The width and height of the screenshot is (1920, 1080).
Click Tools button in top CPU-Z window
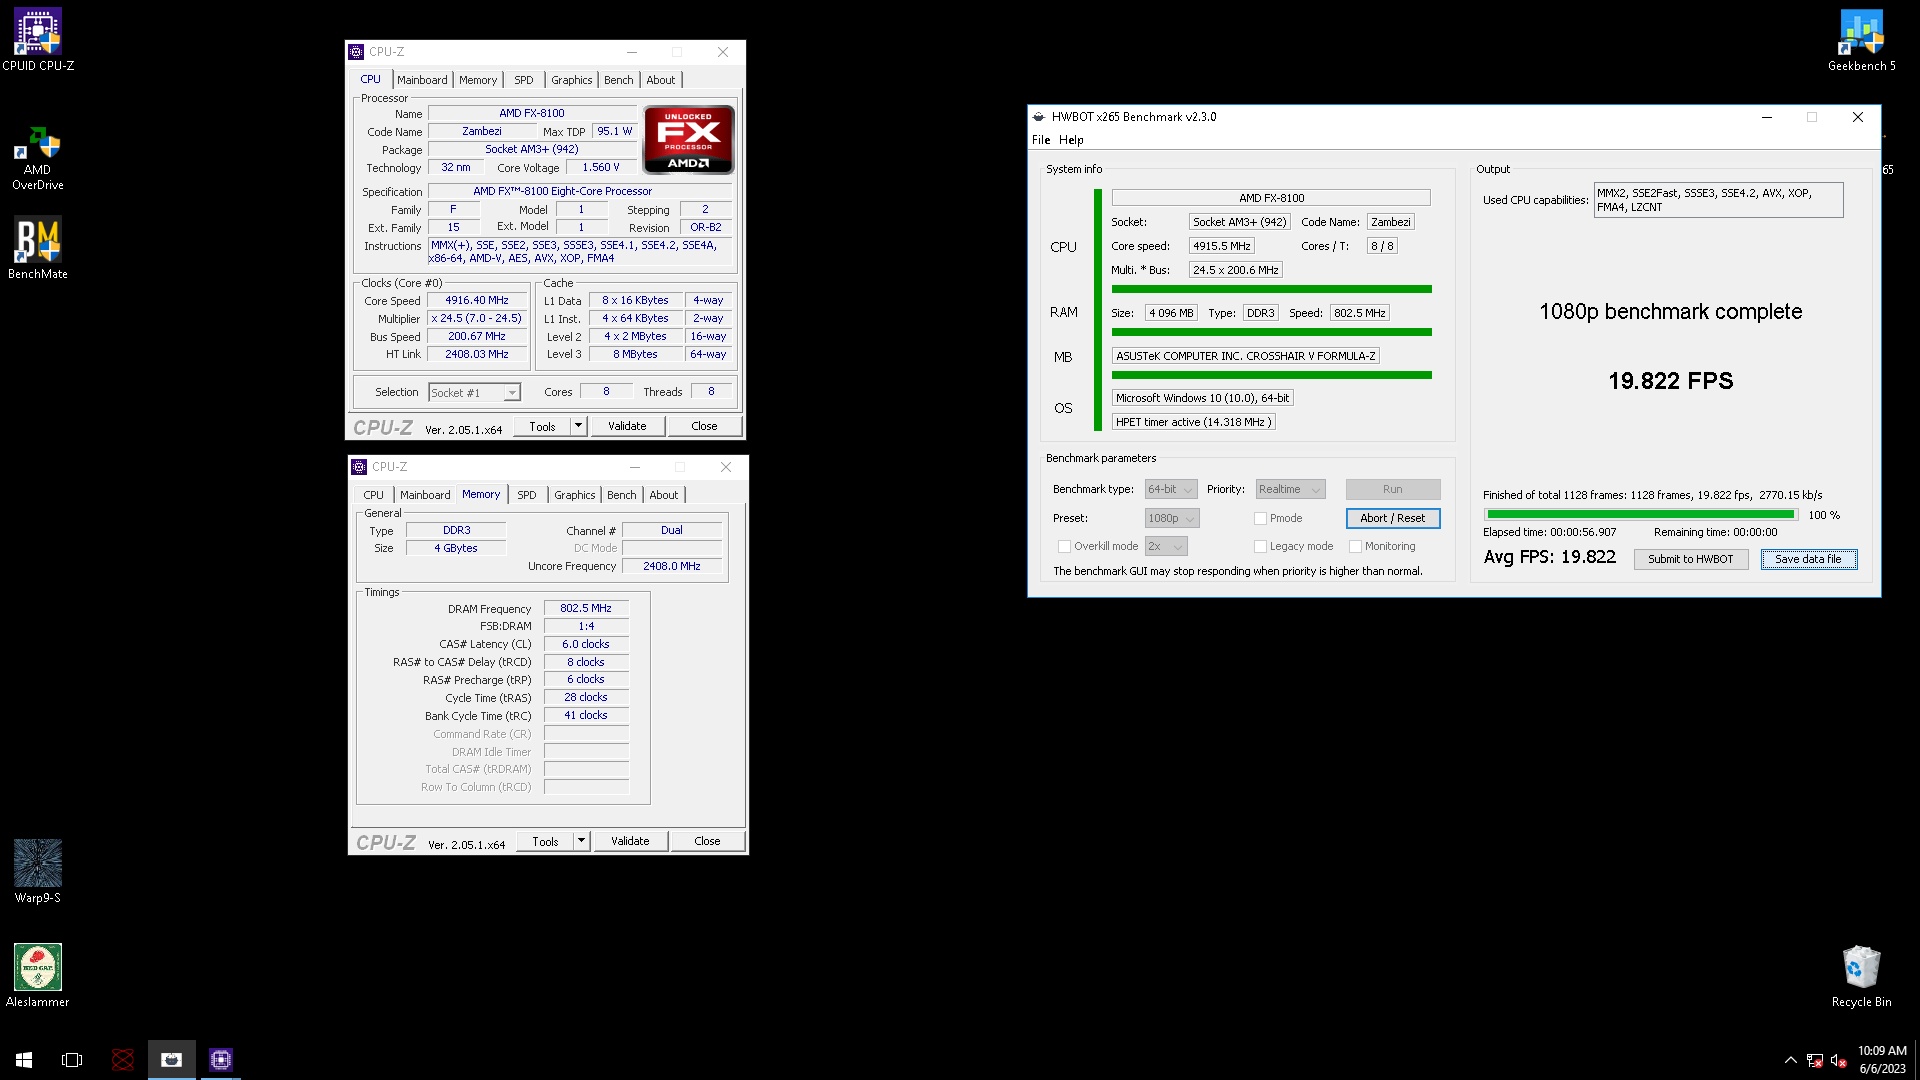[542, 426]
